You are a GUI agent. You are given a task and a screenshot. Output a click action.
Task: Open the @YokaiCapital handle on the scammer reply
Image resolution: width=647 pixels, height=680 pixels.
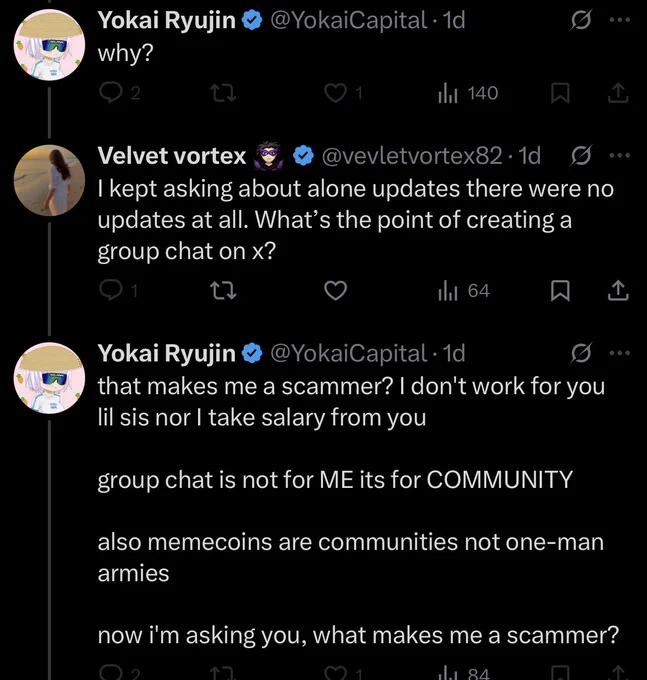[x=349, y=353]
